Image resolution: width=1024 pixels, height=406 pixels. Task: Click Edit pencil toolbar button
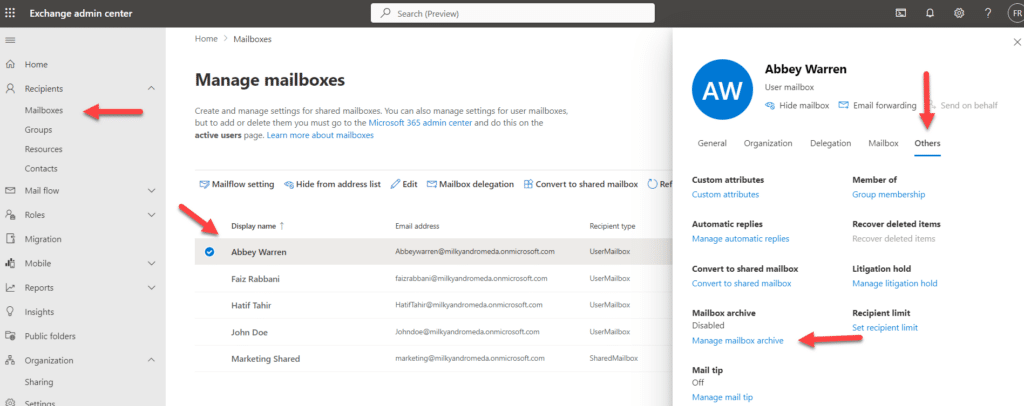(404, 184)
